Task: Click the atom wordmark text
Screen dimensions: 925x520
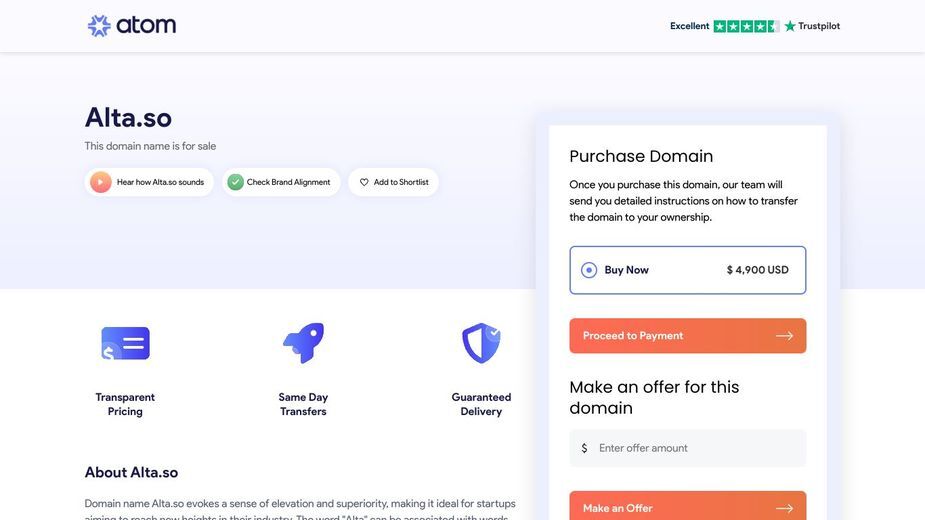Action: [146, 25]
